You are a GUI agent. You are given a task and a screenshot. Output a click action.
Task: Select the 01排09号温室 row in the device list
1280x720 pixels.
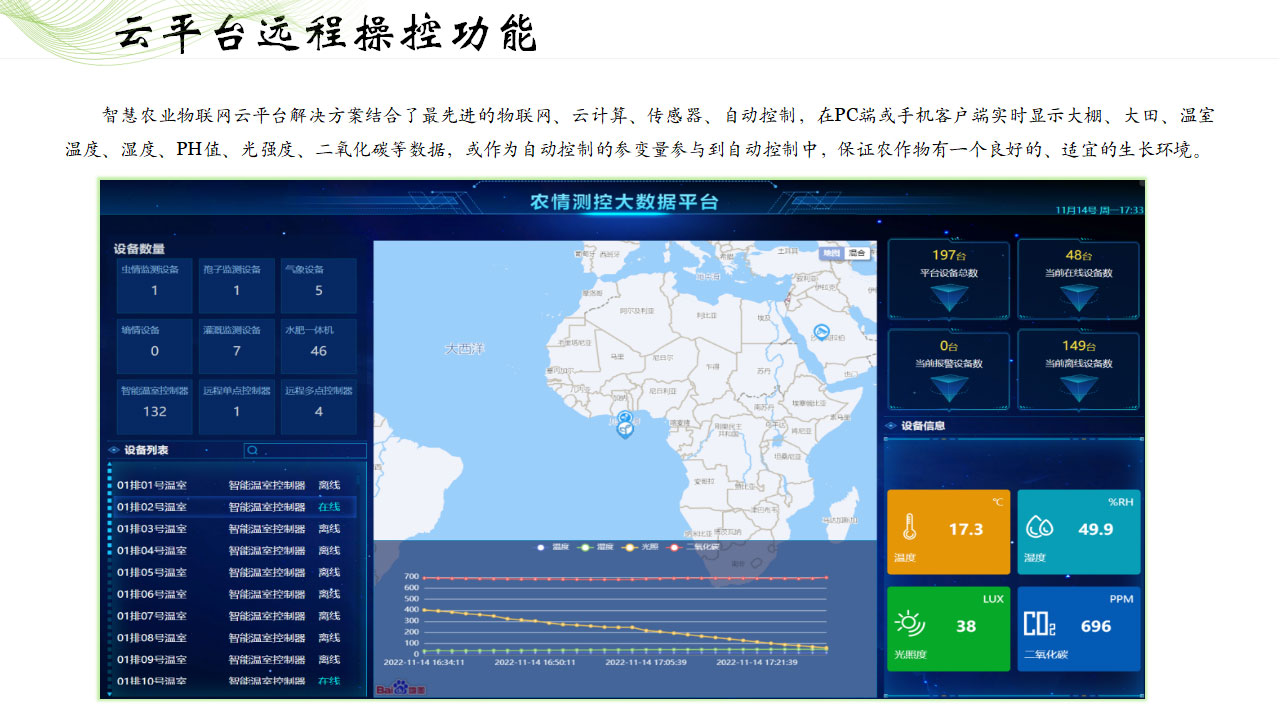point(235,660)
